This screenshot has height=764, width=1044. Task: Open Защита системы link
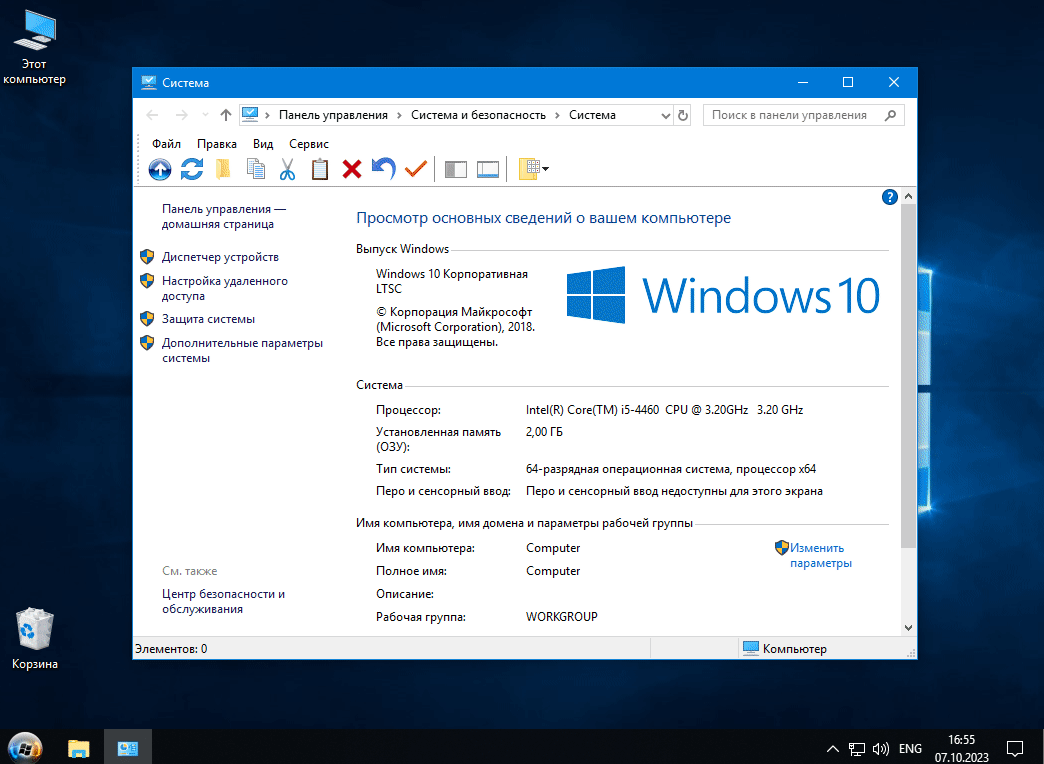pos(208,319)
